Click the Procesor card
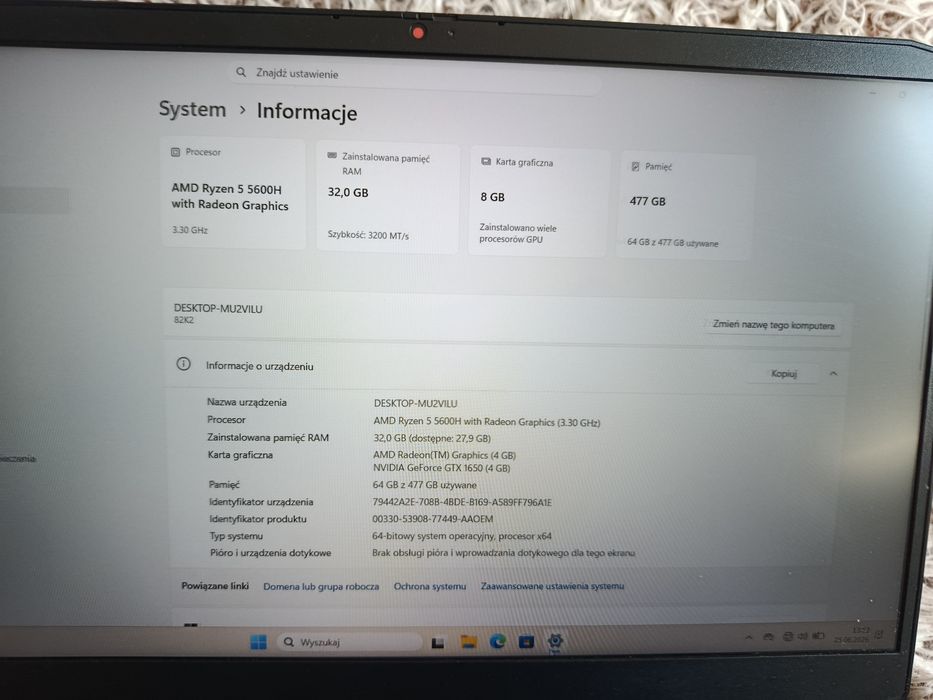Image resolution: width=933 pixels, height=700 pixels. click(233, 193)
